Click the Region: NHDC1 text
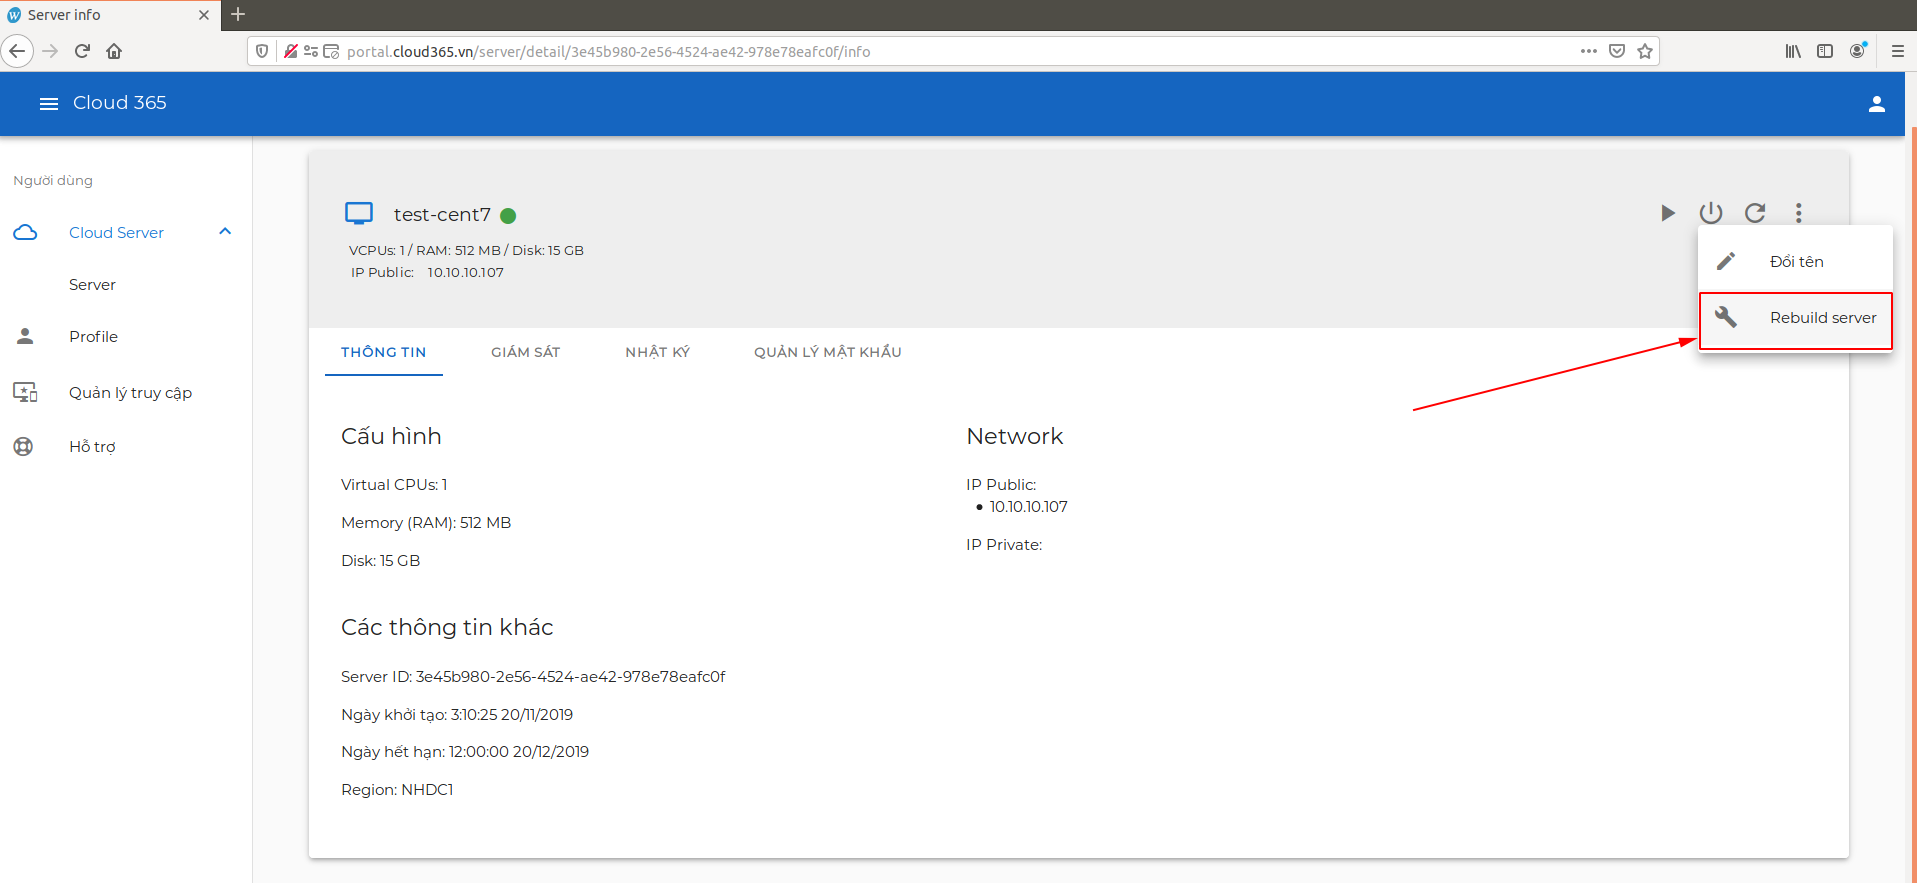1917x883 pixels. [x=397, y=790]
